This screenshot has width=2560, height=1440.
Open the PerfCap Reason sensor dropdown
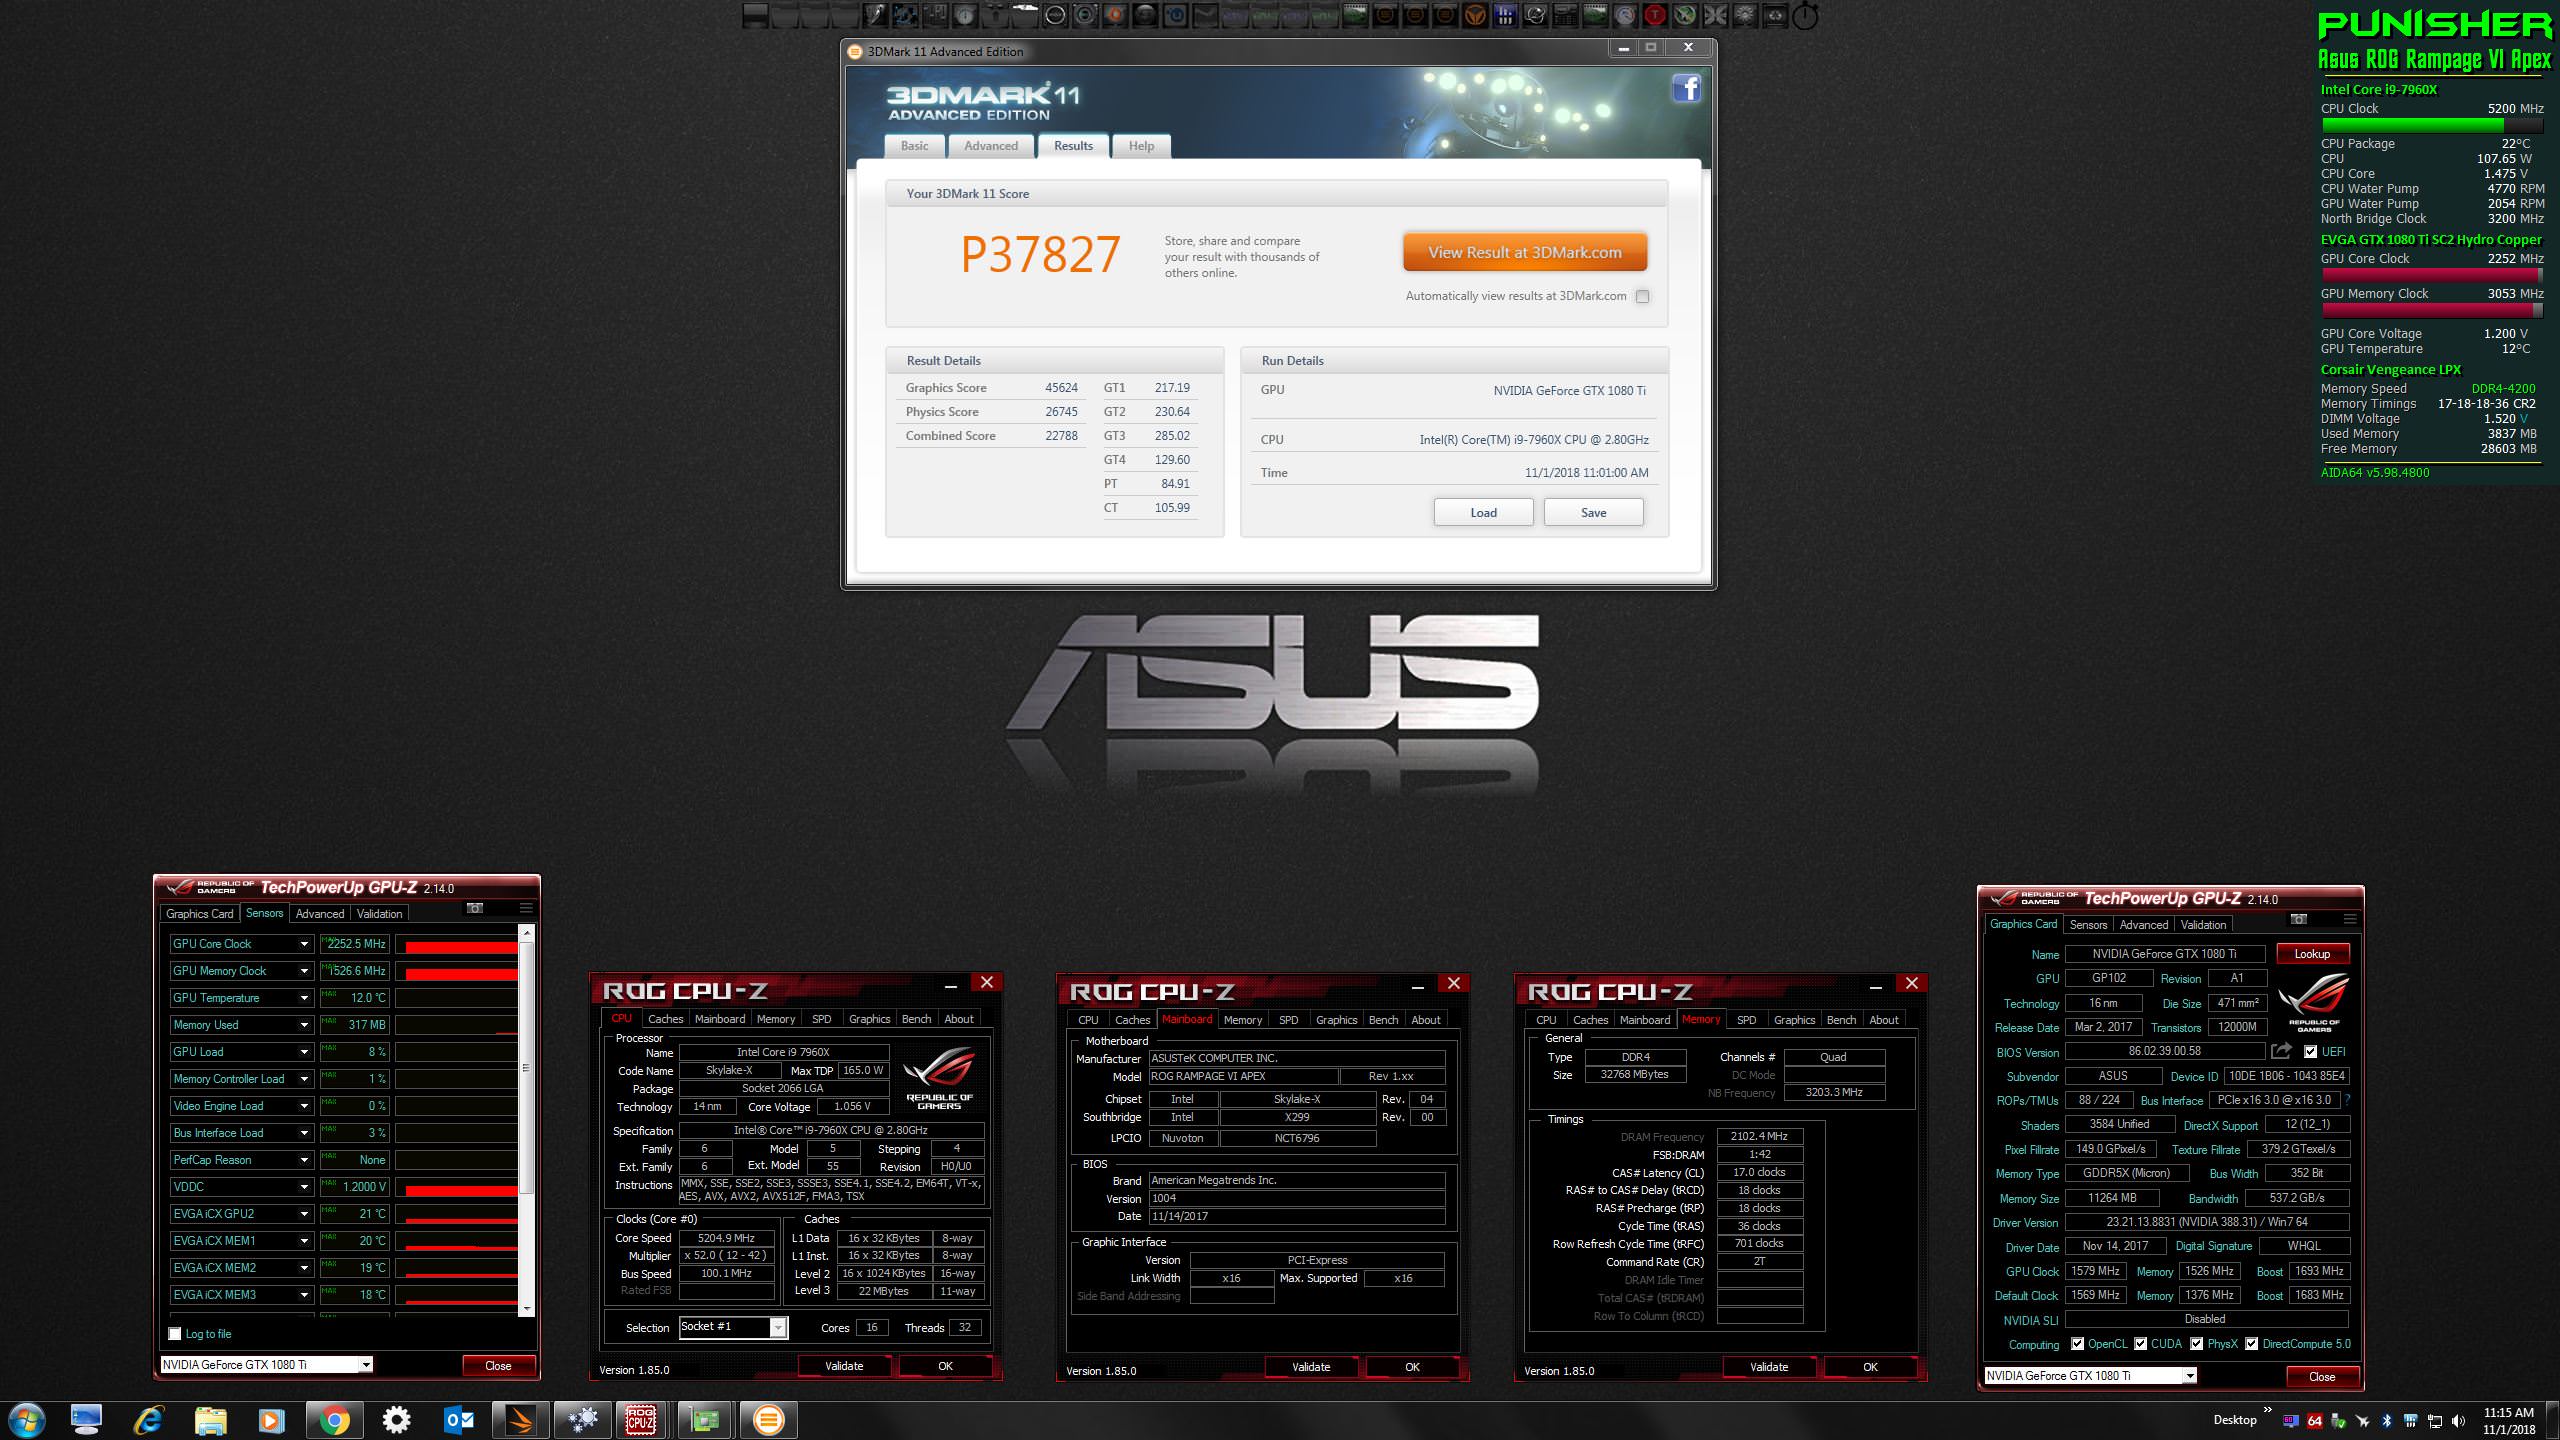pyautogui.click(x=304, y=1160)
